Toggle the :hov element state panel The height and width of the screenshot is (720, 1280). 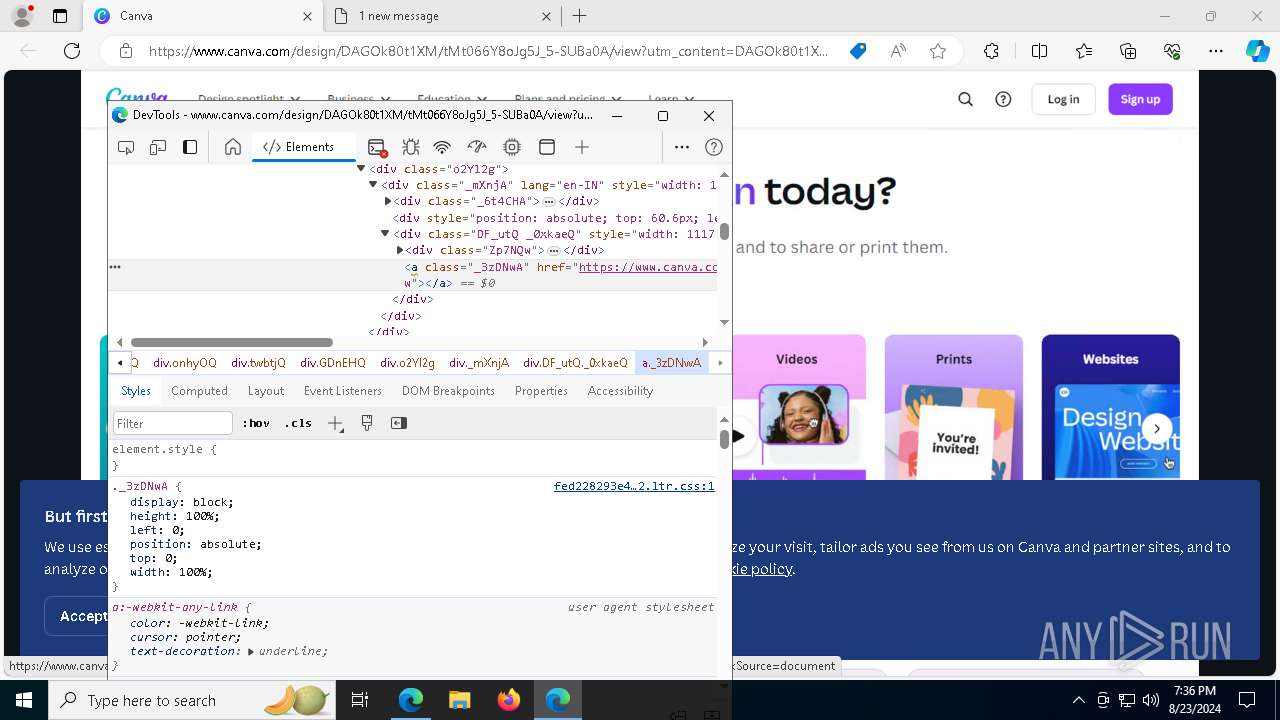(x=256, y=423)
